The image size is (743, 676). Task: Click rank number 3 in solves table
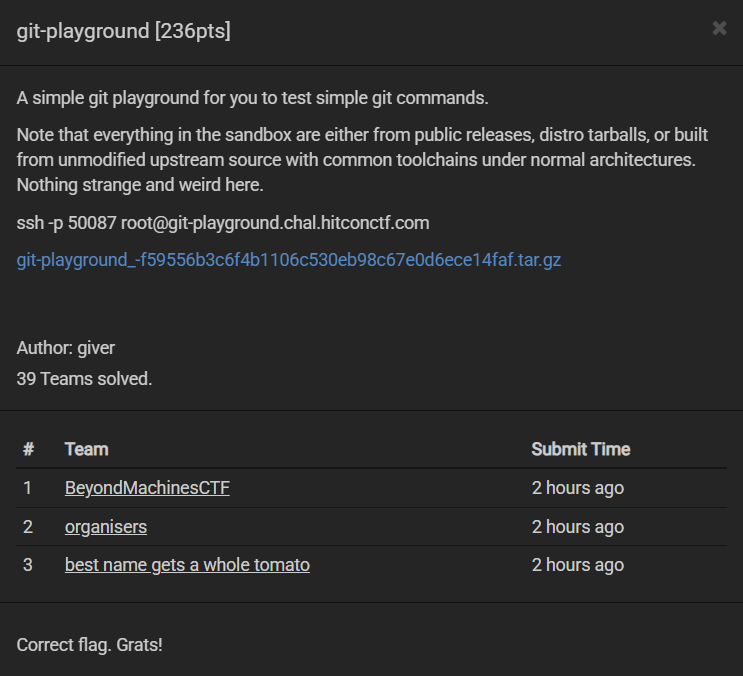click(28, 565)
